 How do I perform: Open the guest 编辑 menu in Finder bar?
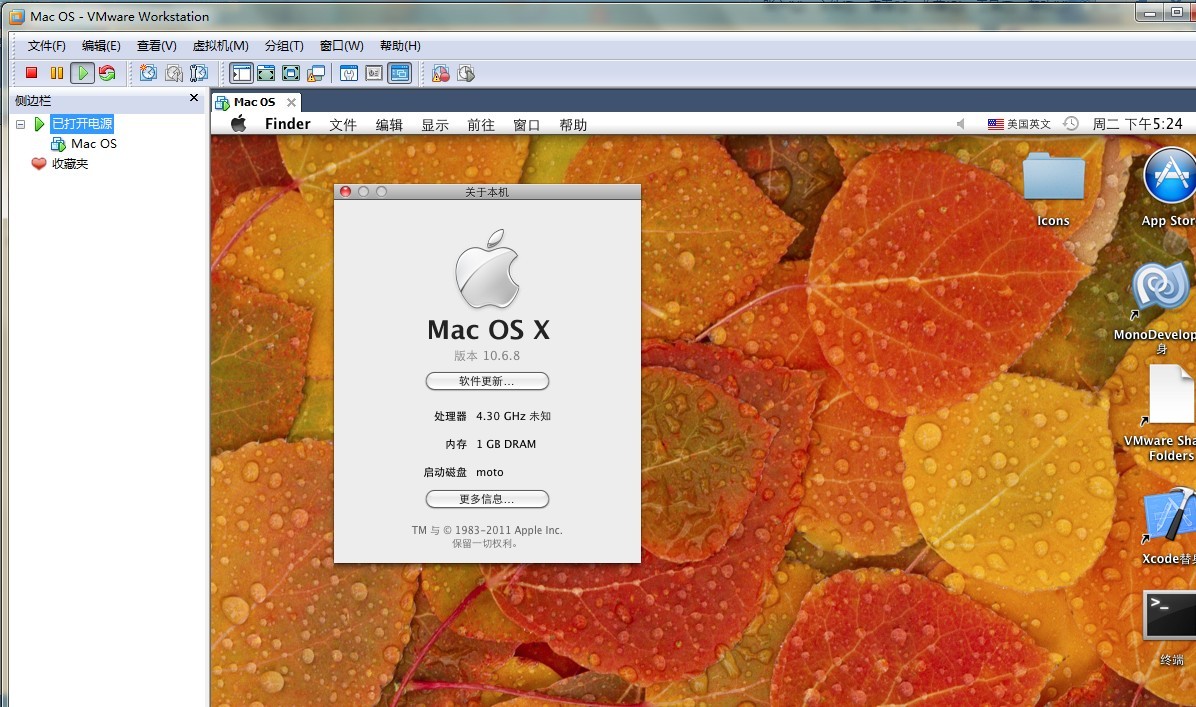389,124
